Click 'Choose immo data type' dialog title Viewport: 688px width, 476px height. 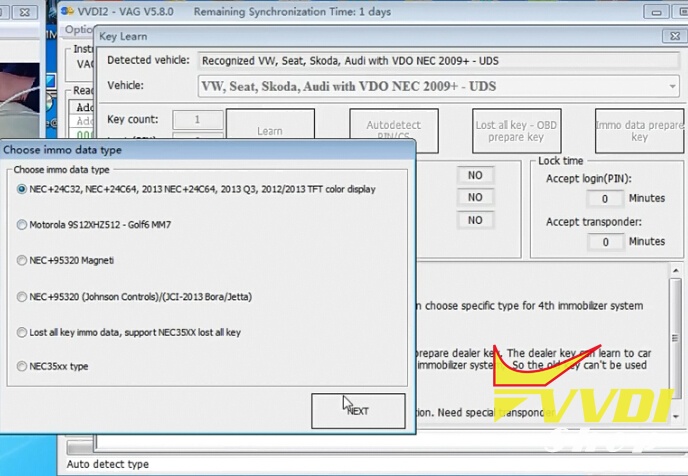[62, 150]
